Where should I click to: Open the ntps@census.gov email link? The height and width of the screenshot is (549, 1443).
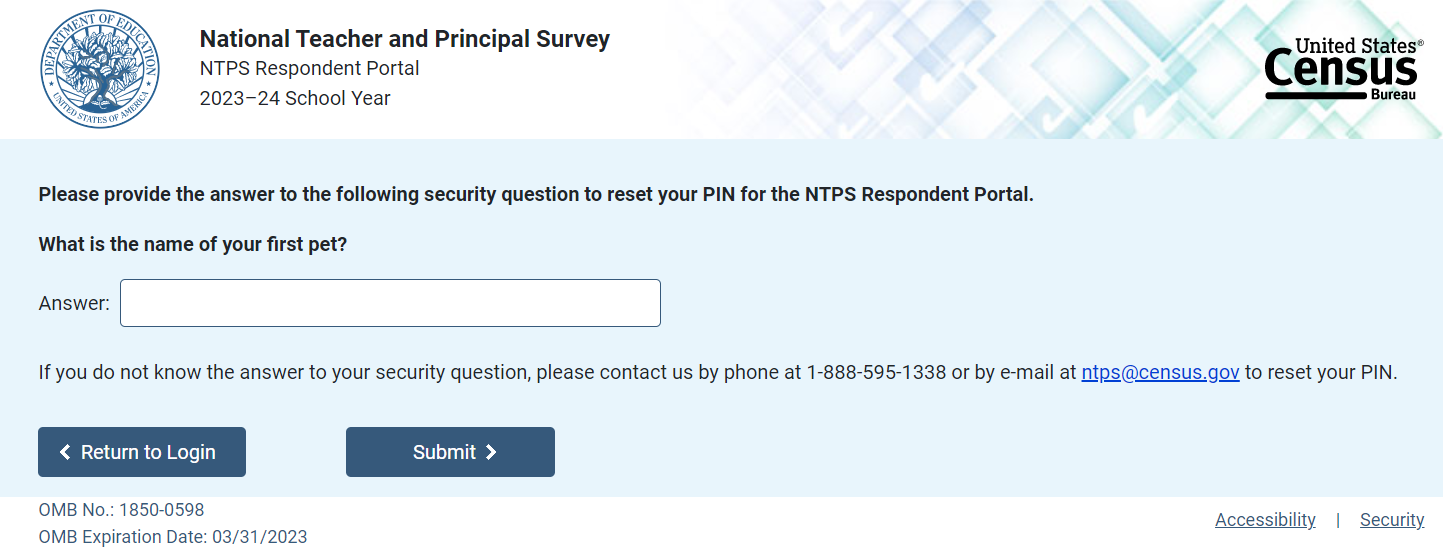(x=1160, y=373)
